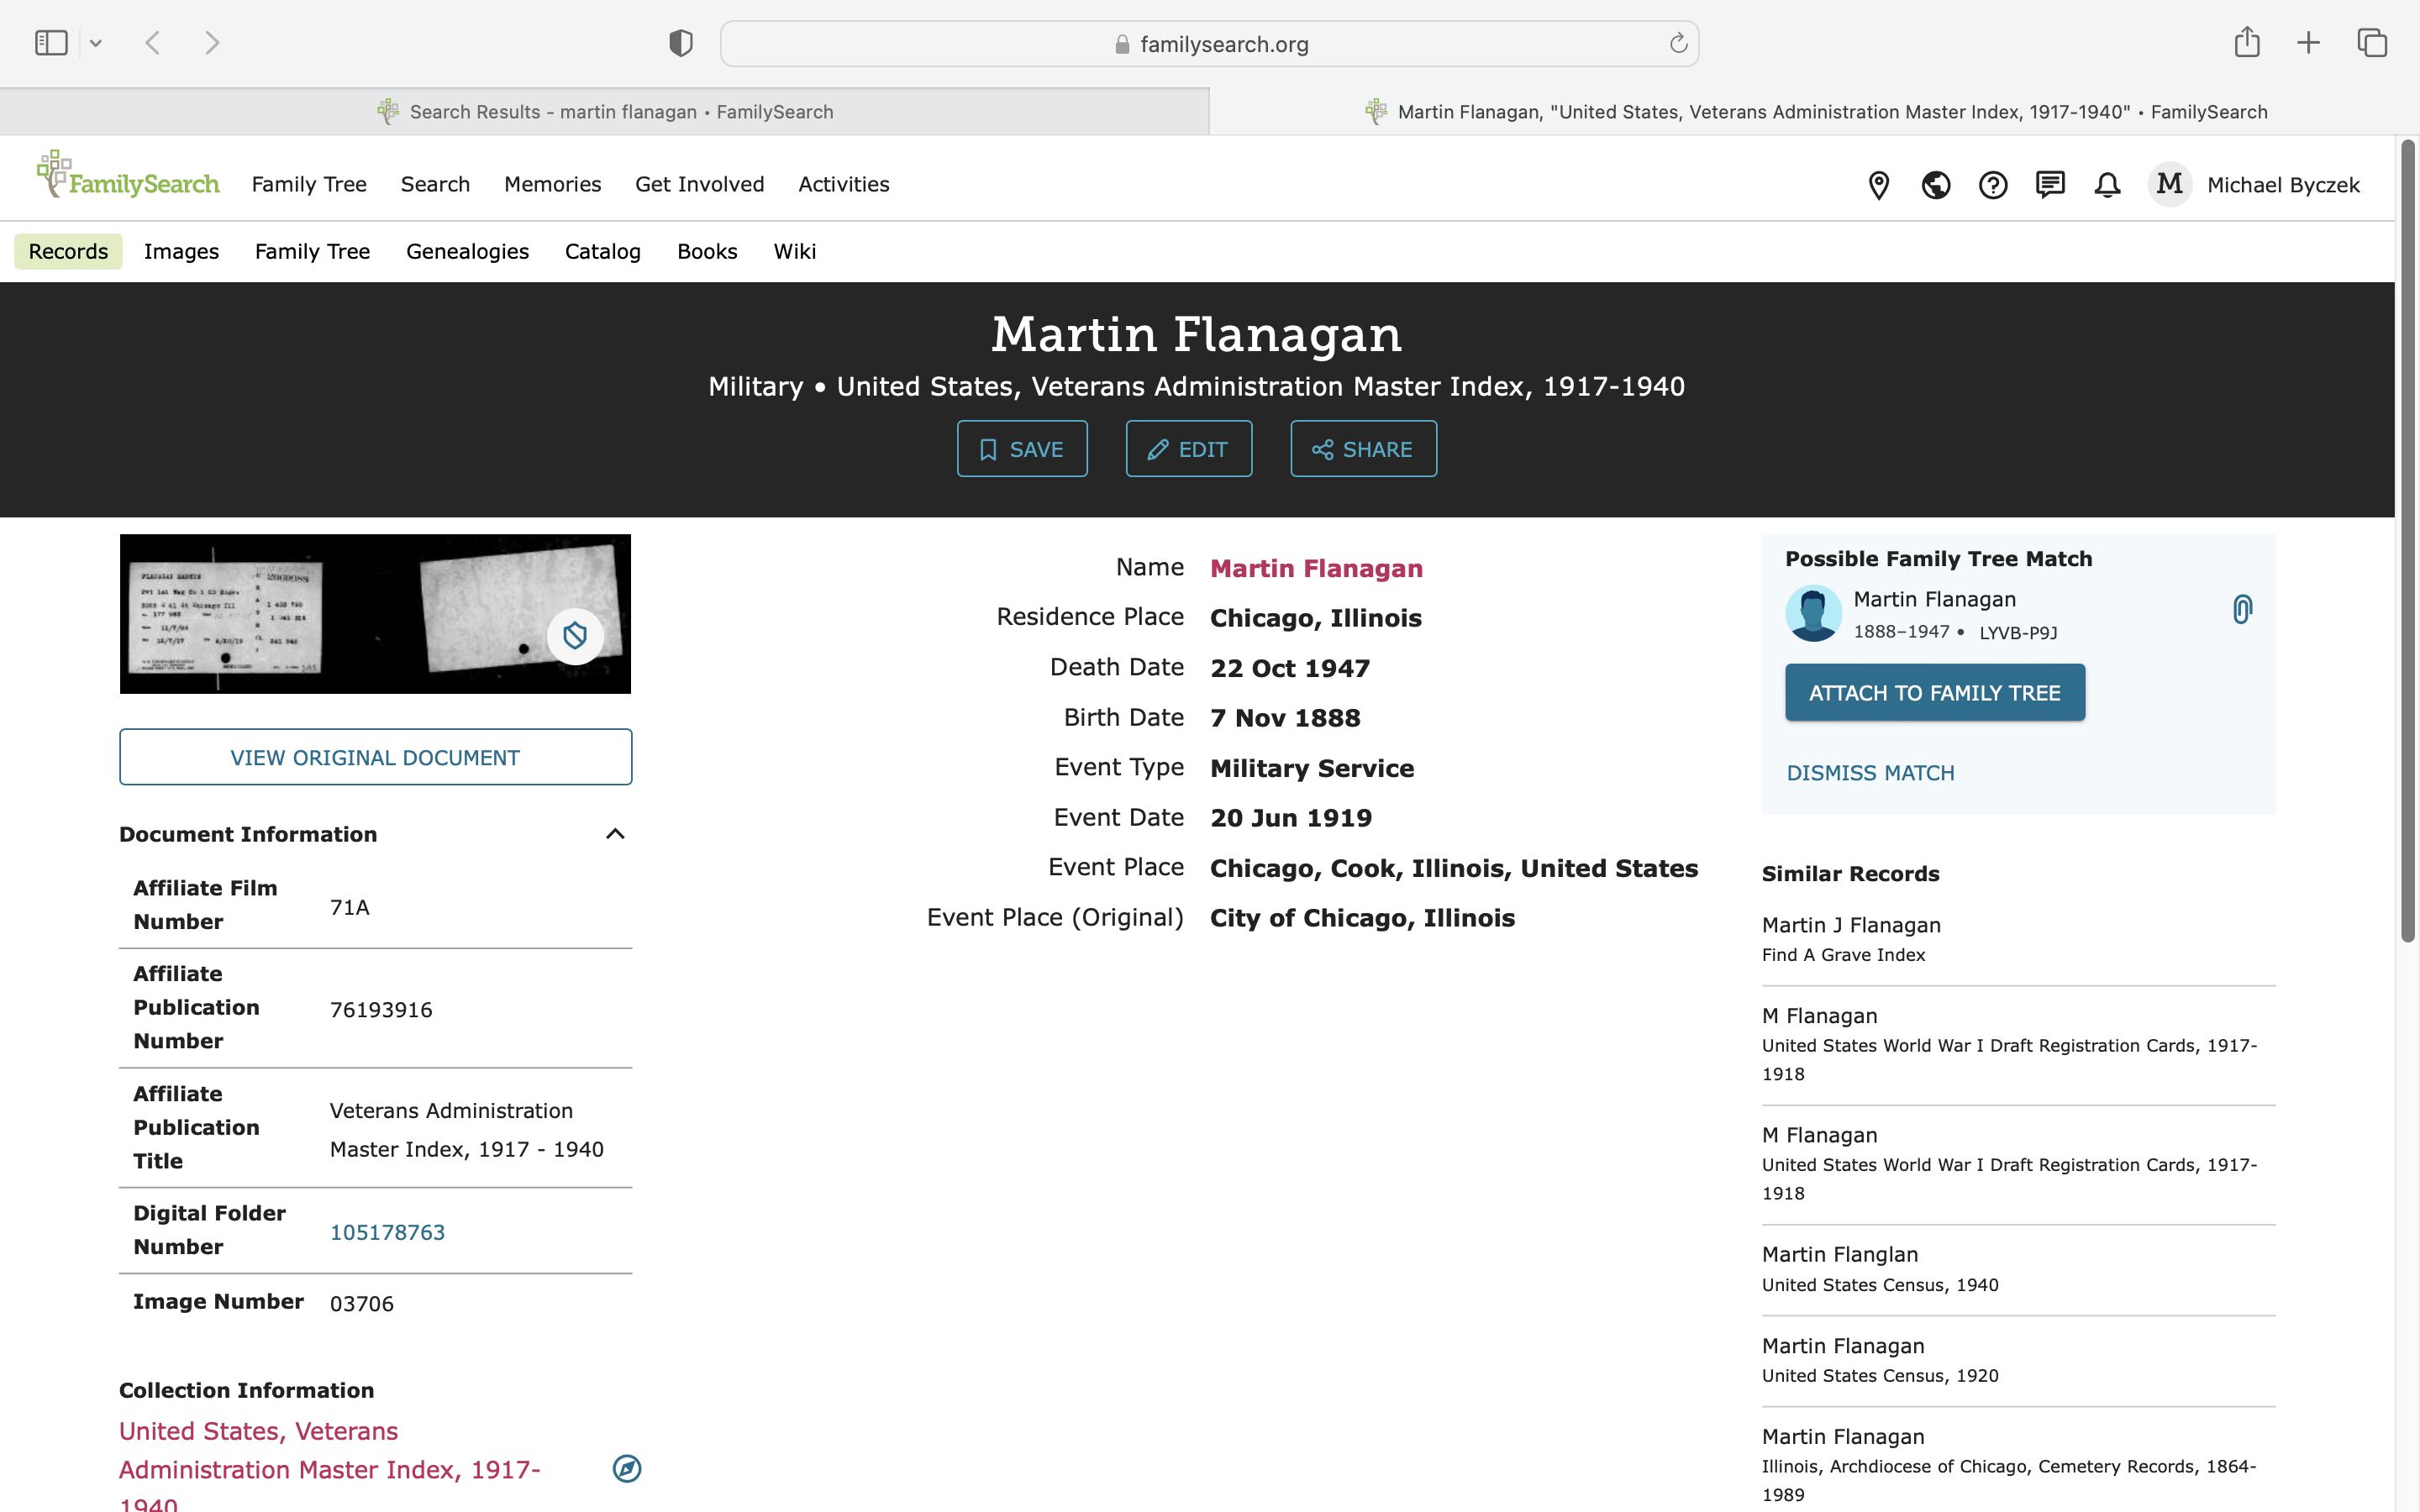The height and width of the screenshot is (1512, 2420).
Task: Select the Images sub-navigation tab
Action: (x=181, y=251)
